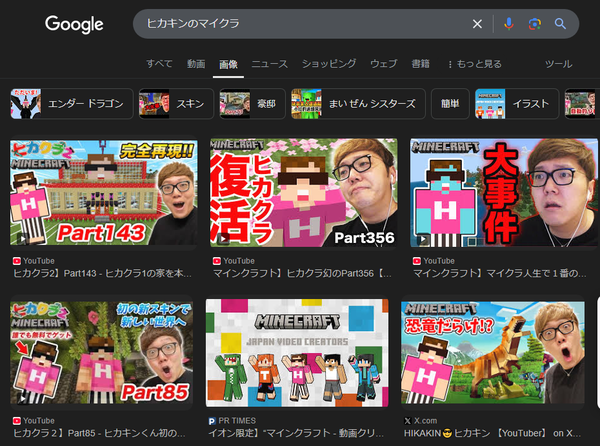600x446 pixels.
Task: Click YouTube source icon under 大事件 result
Action: click(417, 261)
